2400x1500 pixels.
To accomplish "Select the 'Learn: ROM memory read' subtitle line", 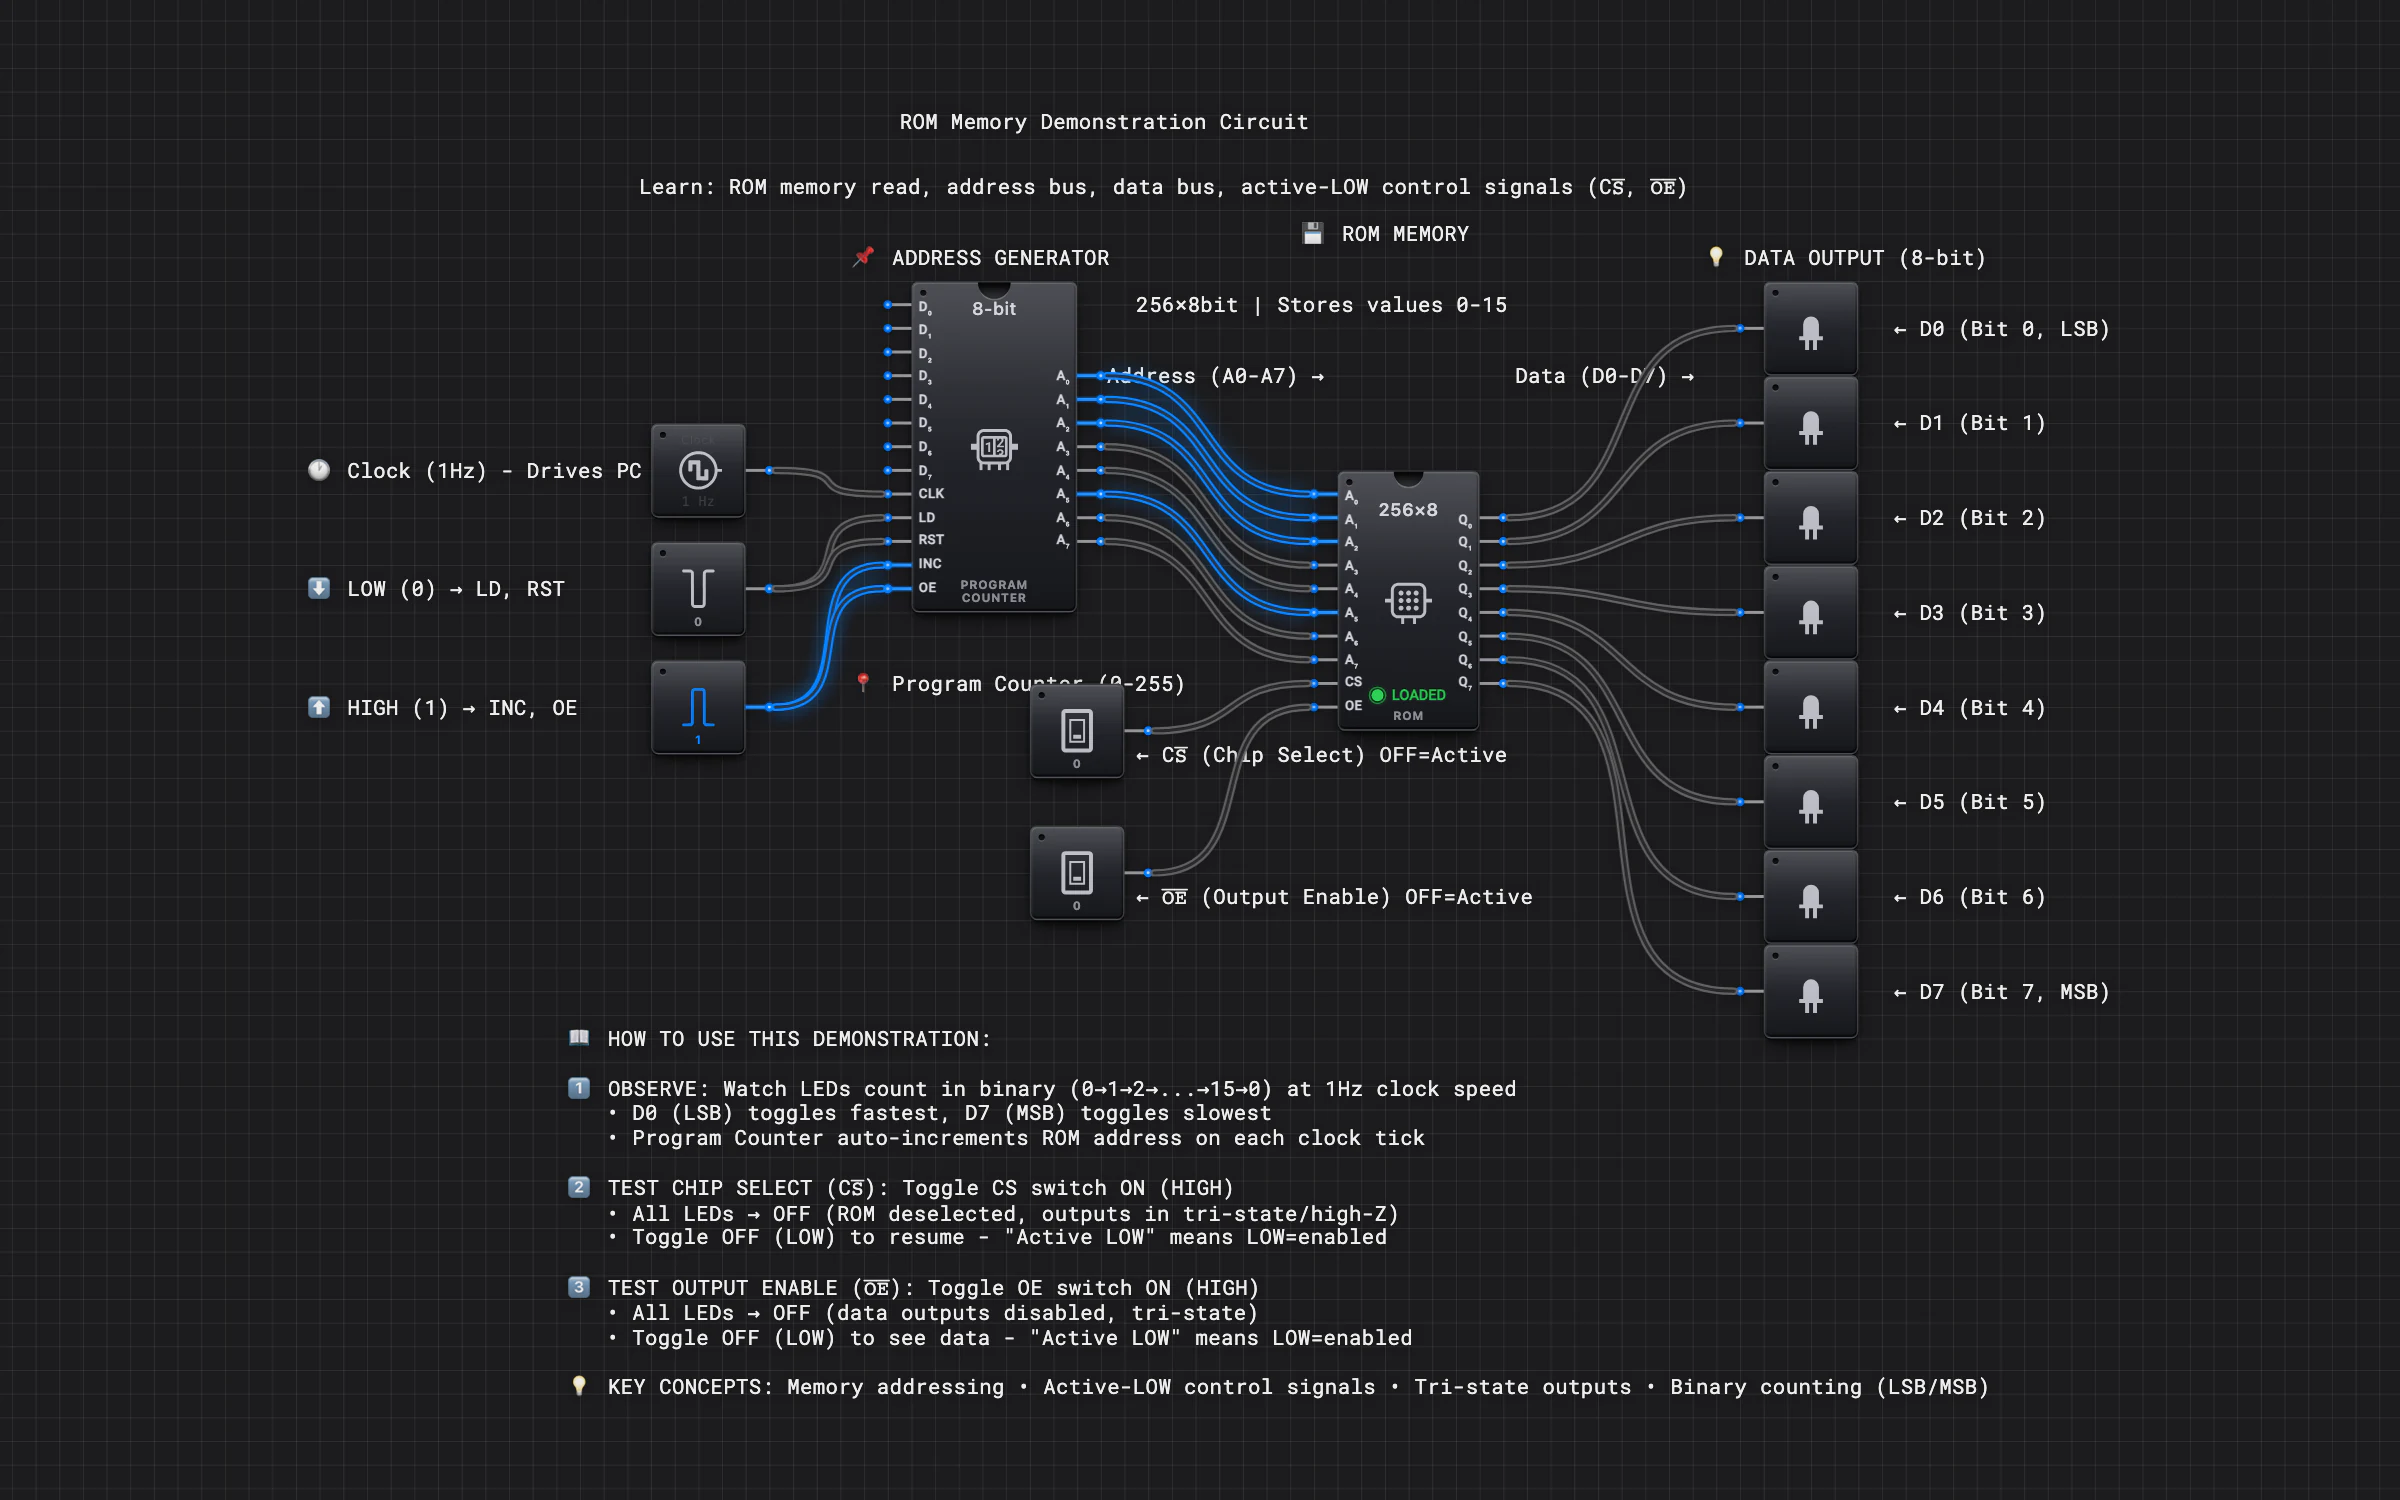I will click(x=1163, y=187).
